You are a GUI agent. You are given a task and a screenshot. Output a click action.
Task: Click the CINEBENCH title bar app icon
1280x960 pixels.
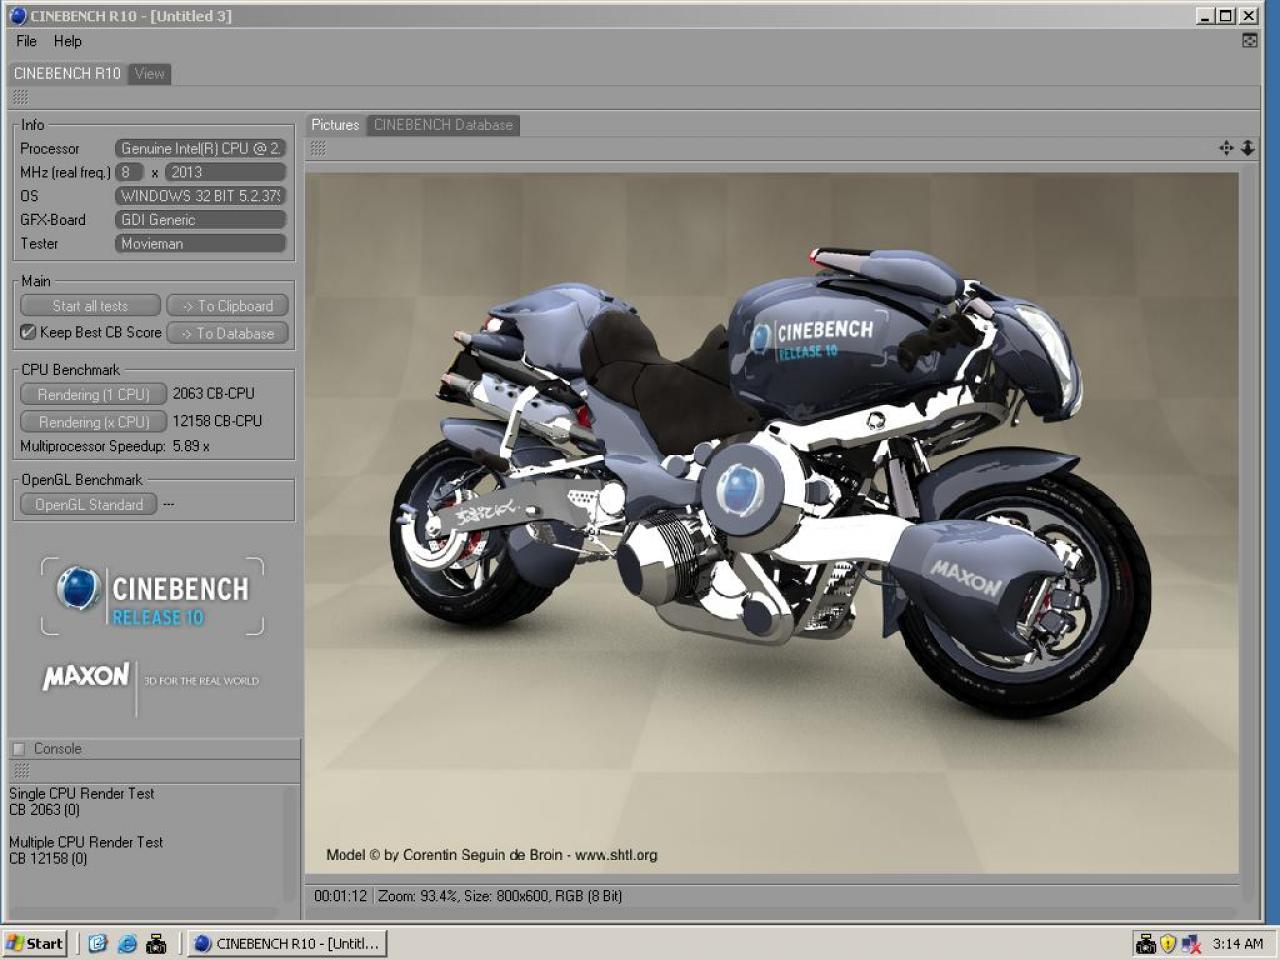(x=17, y=15)
